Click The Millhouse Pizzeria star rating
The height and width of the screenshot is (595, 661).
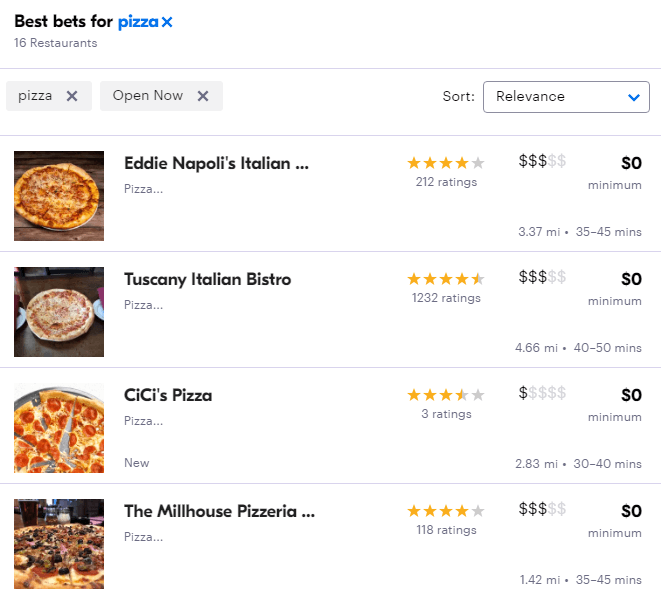446,511
